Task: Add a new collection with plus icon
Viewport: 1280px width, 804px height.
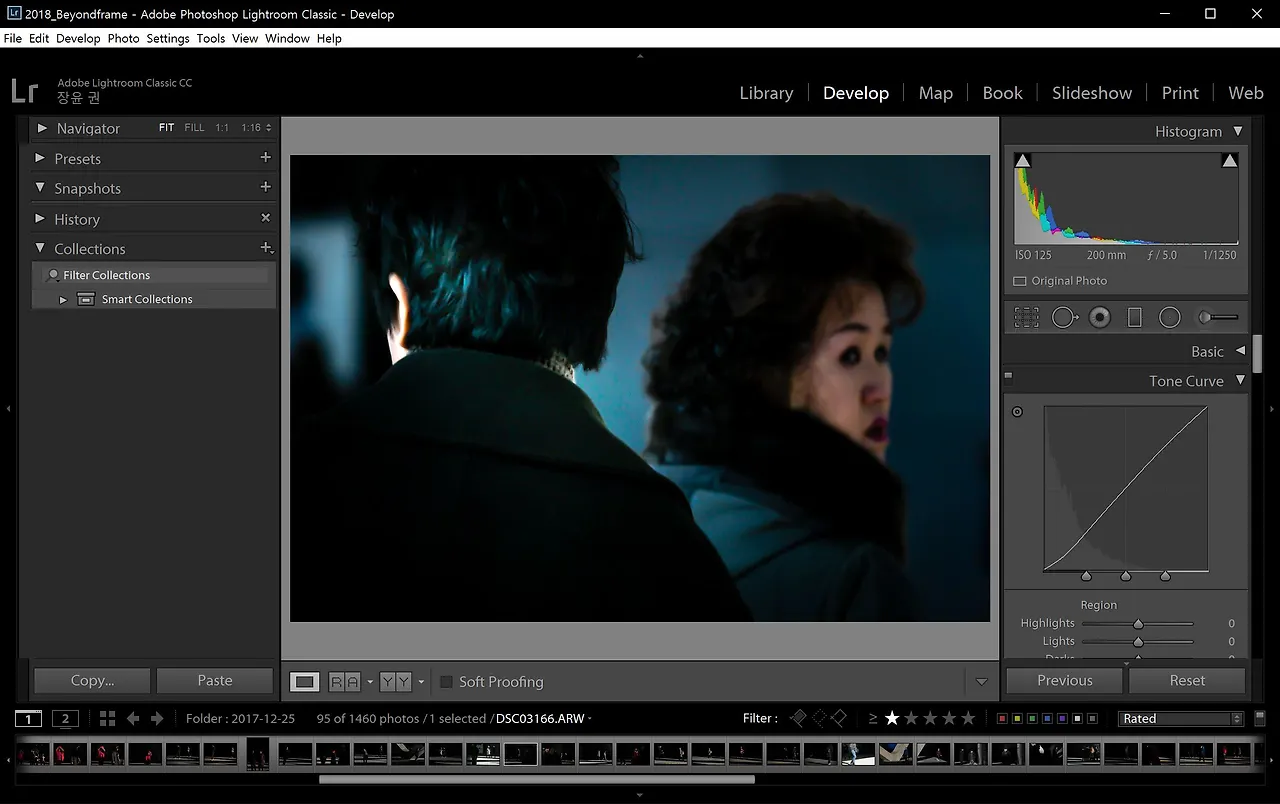Action: coord(266,248)
